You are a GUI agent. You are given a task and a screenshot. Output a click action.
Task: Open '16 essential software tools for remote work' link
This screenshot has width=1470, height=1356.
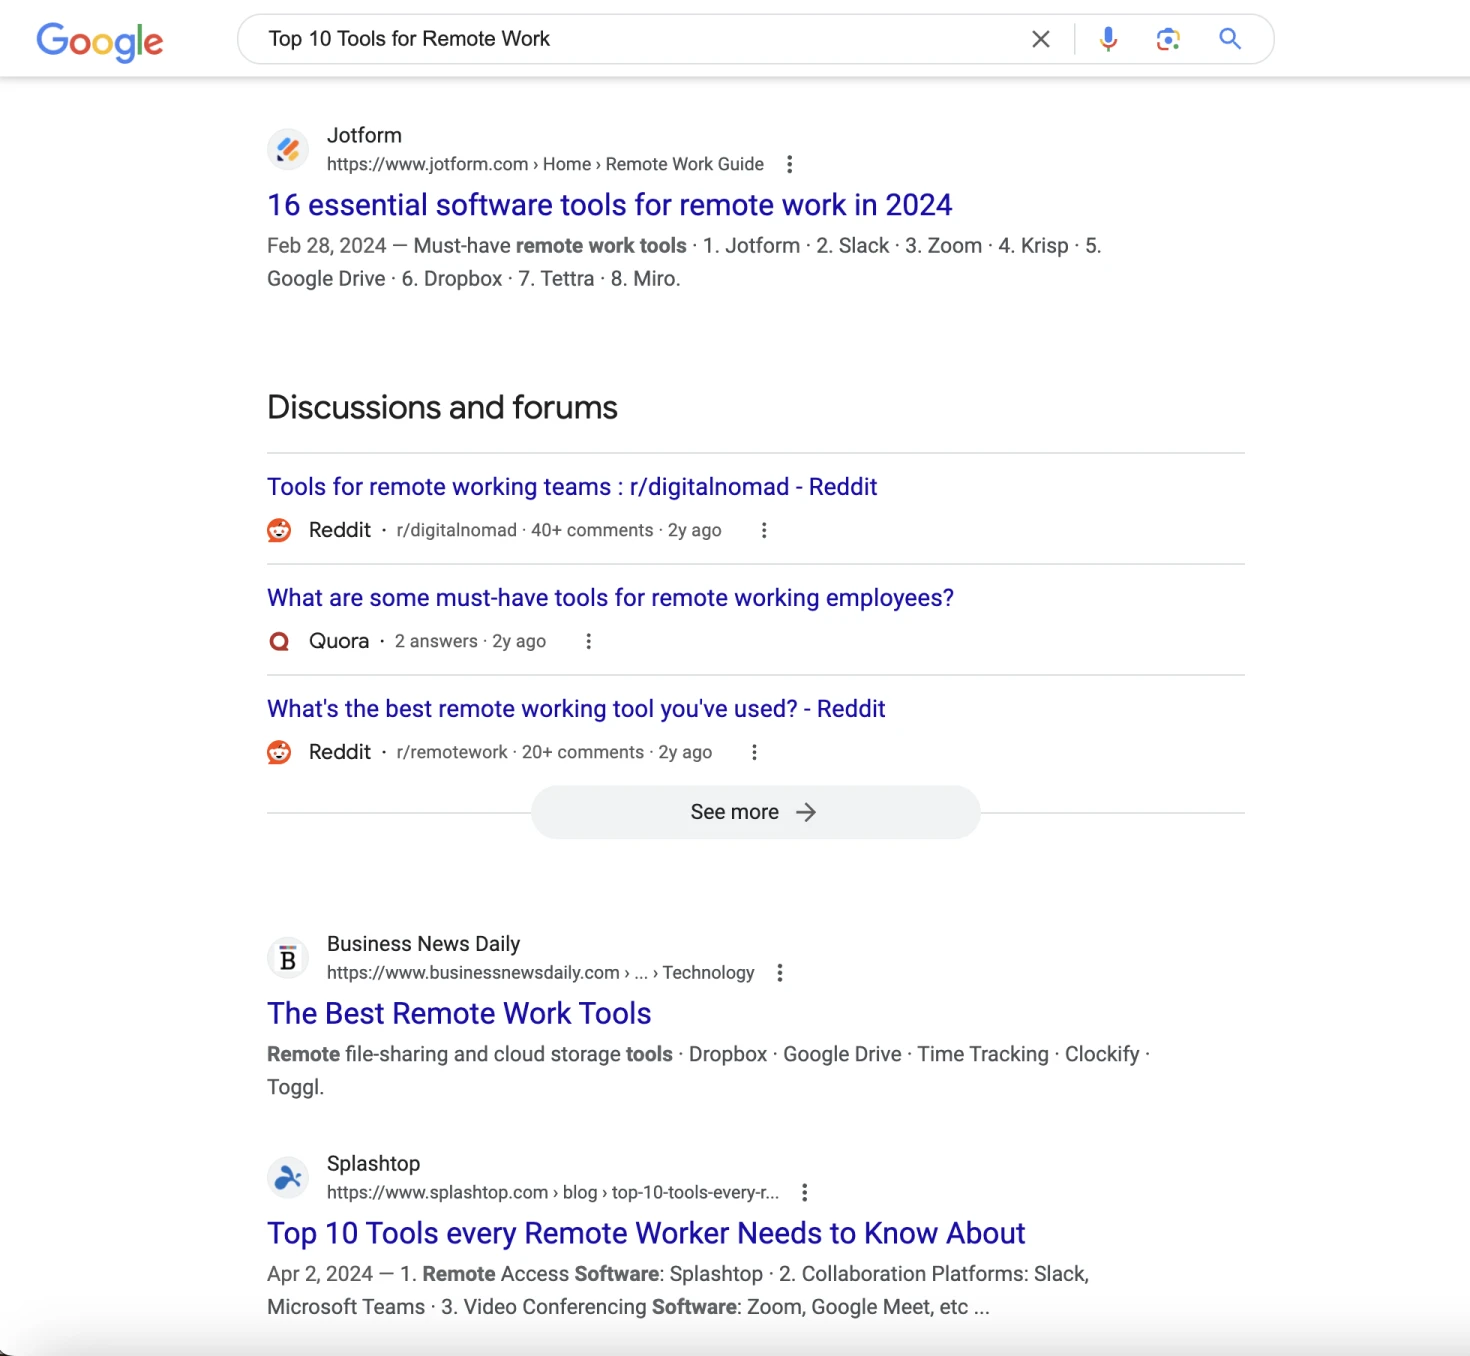point(609,205)
